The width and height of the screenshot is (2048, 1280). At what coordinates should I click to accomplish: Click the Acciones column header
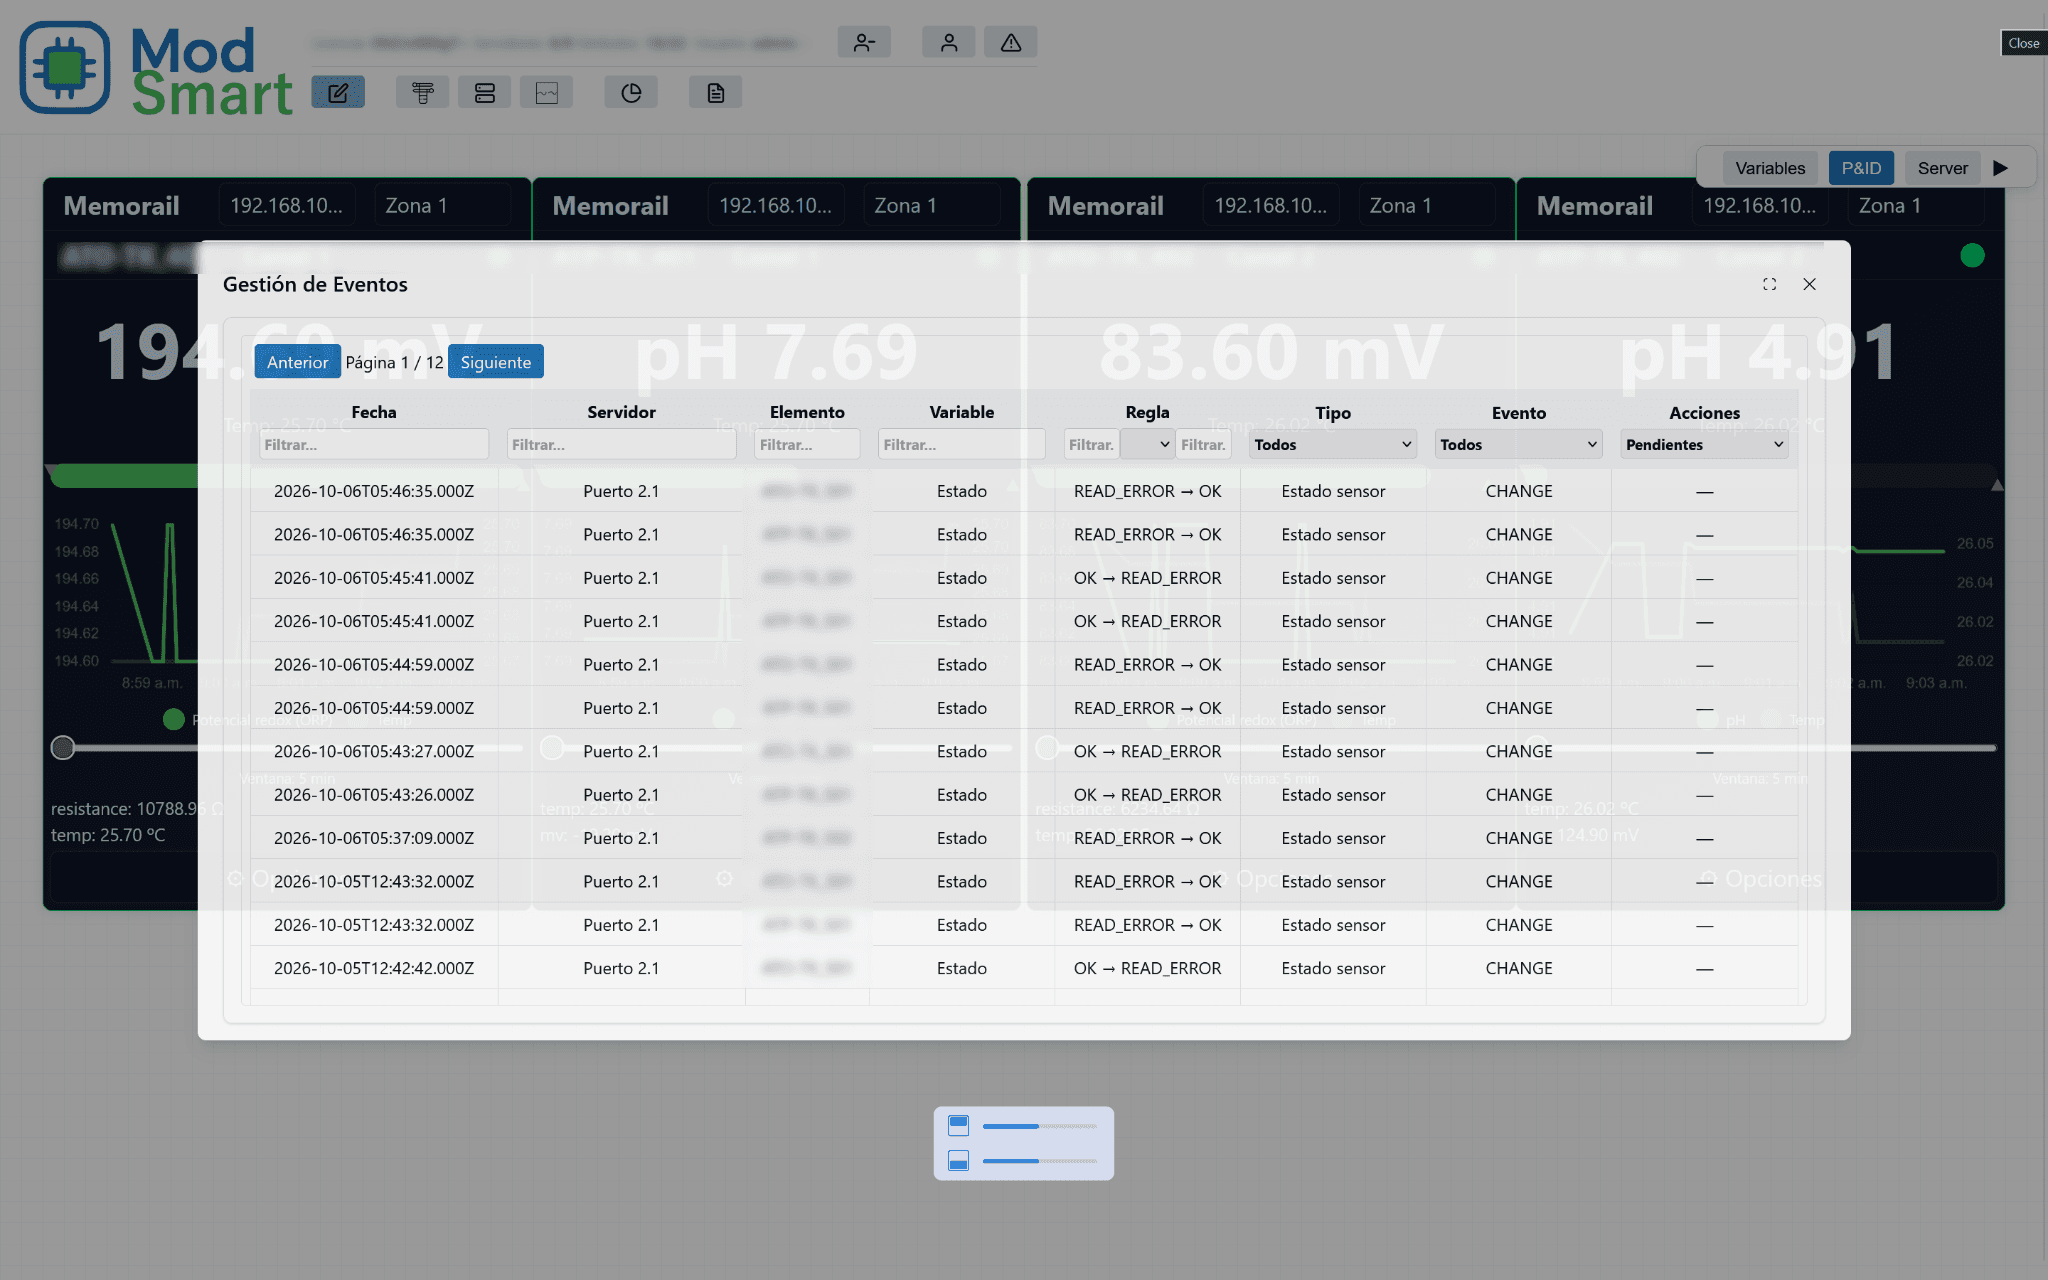(x=1704, y=412)
